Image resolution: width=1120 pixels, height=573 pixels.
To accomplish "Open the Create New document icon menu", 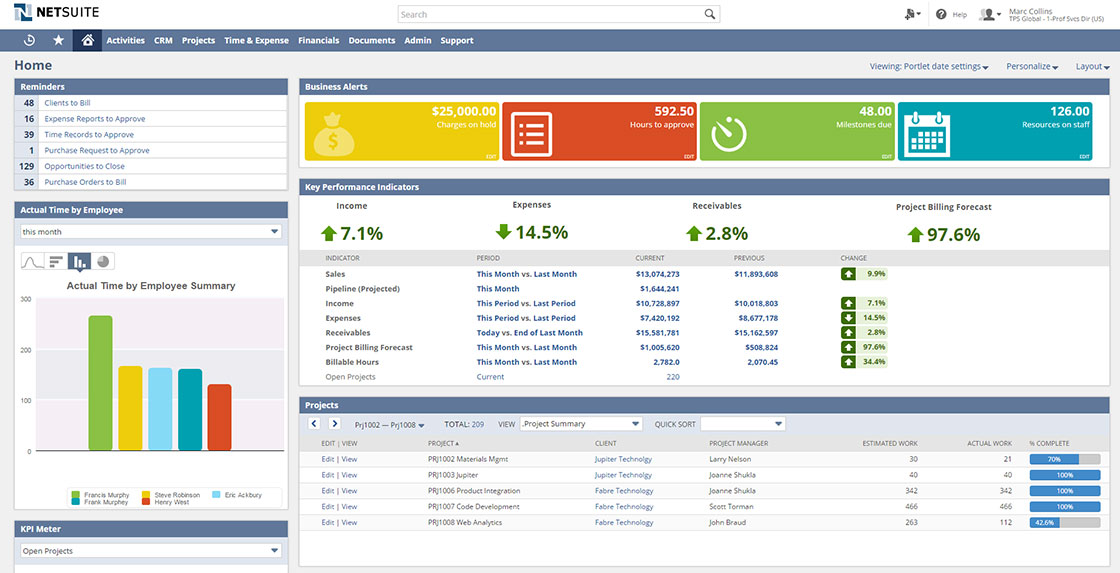I will tap(911, 15).
